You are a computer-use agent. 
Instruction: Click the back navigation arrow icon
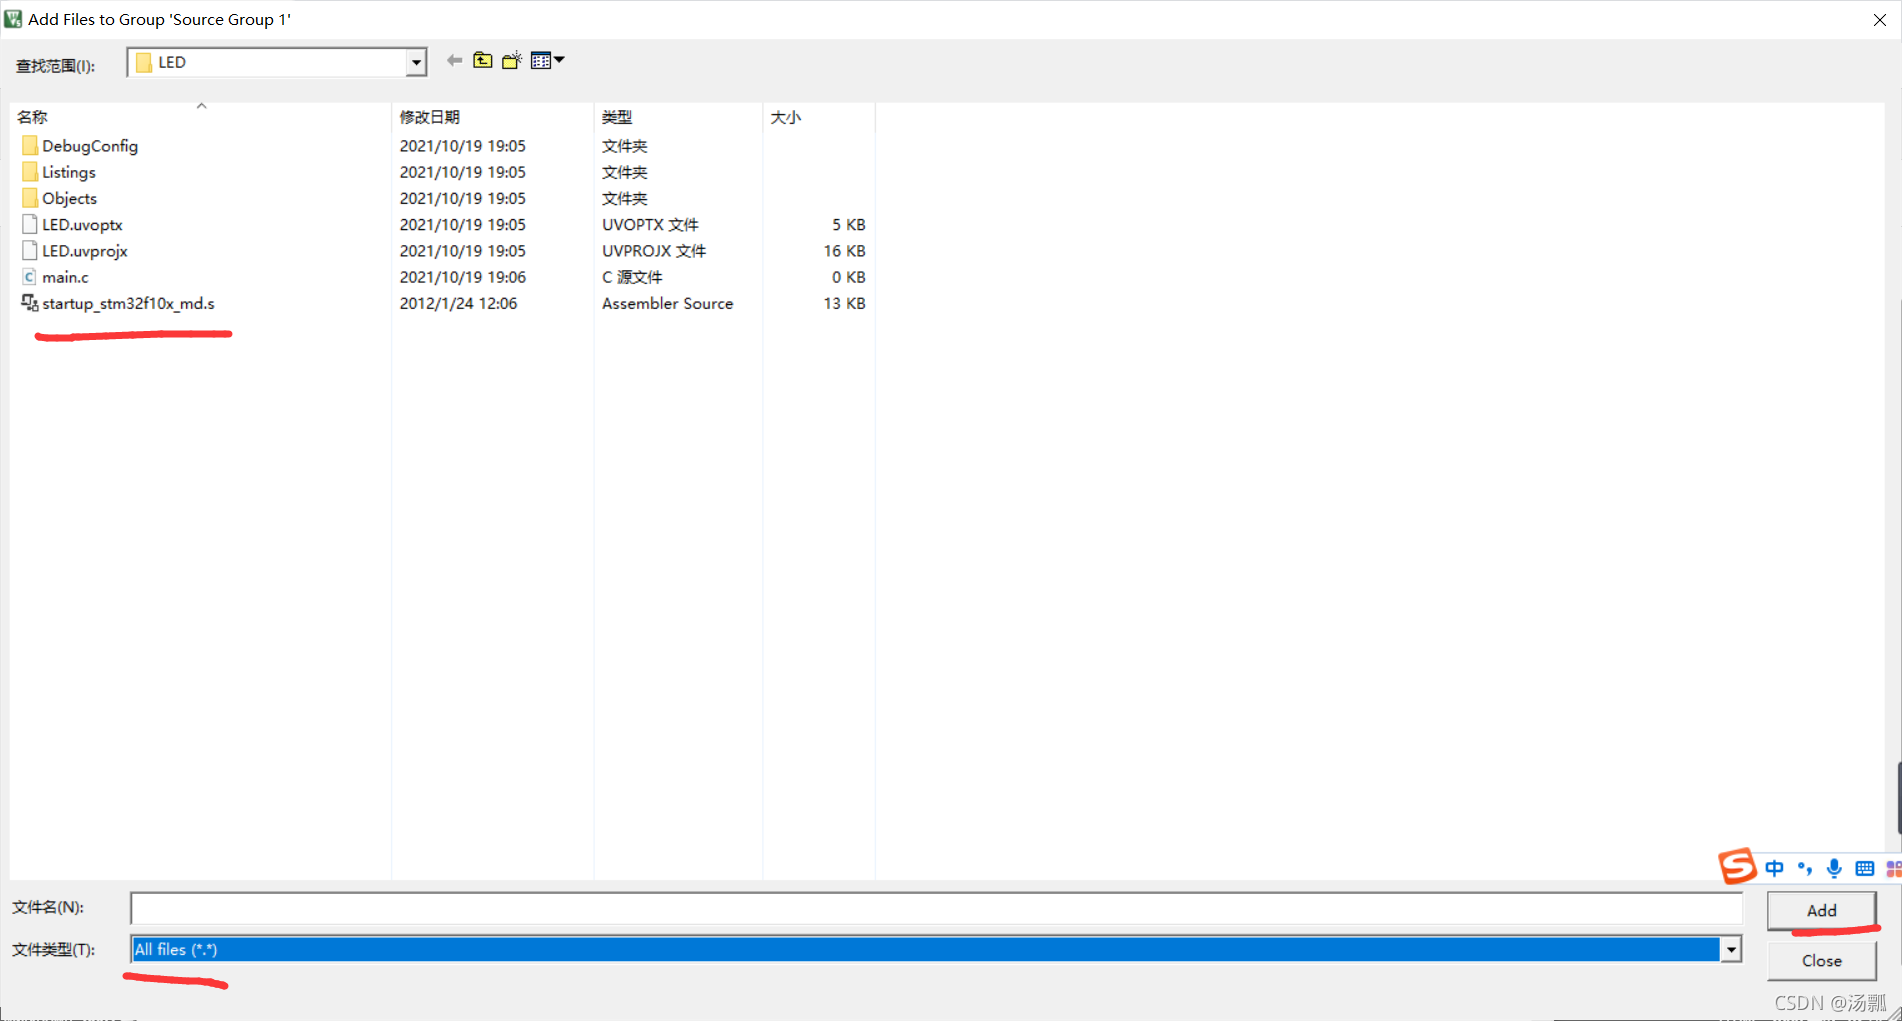click(454, 61)
